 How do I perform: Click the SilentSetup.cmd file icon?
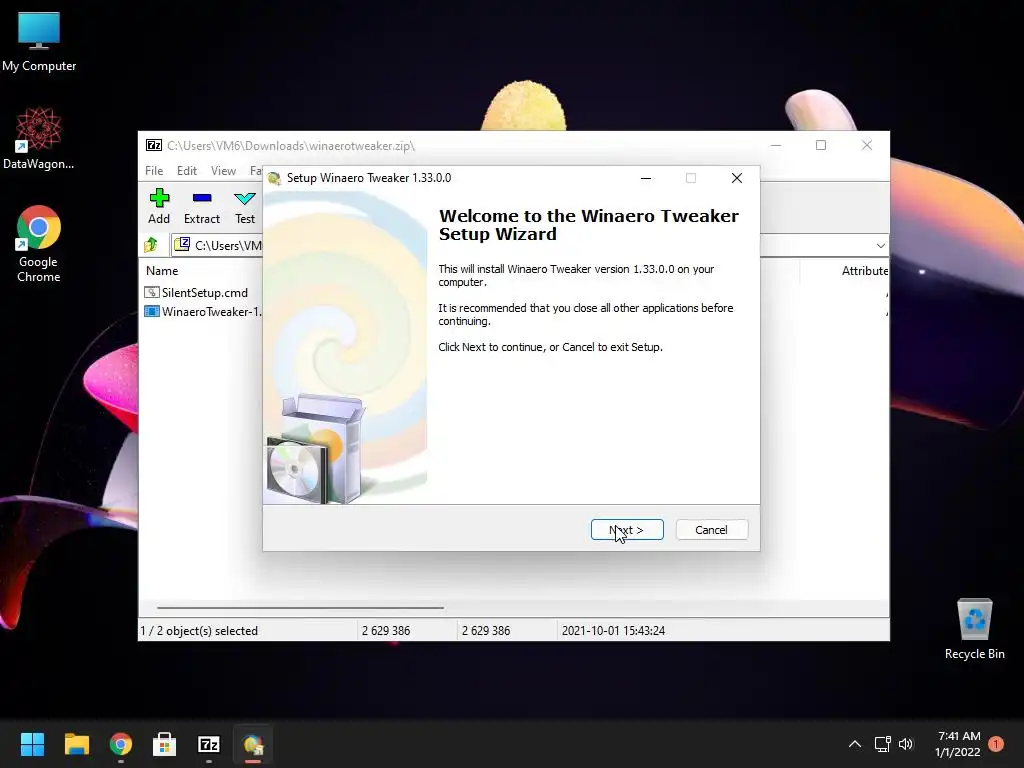click(x=152, y=293)
